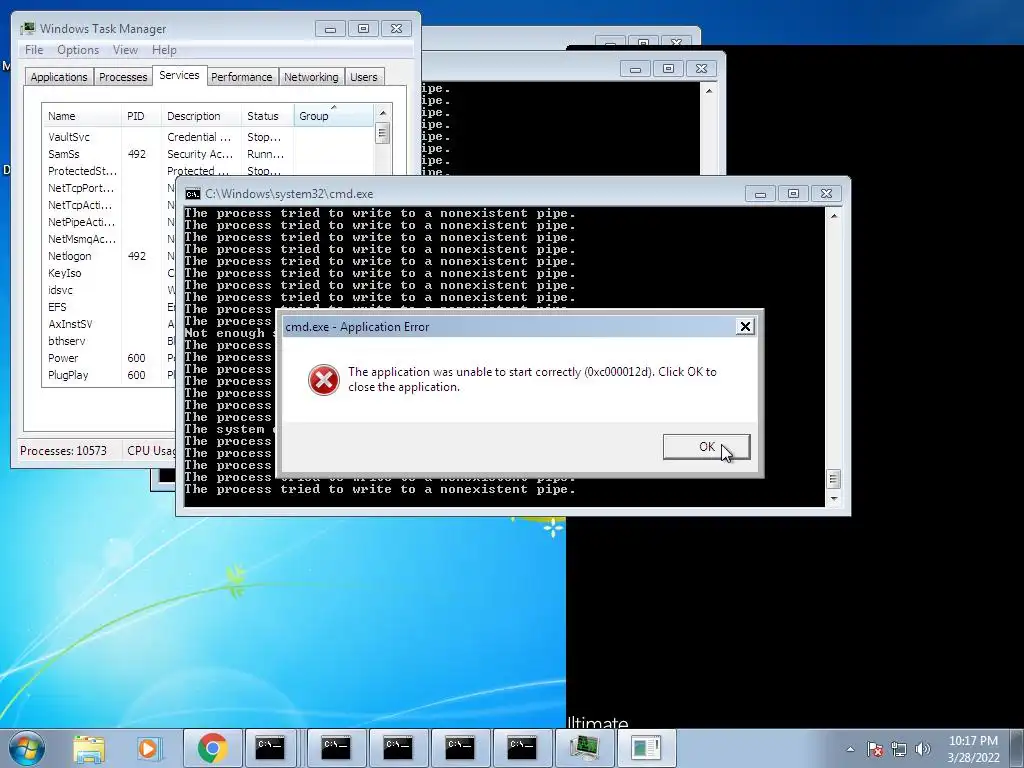
Task: Open Windows Explorer from the taskbar
Action: pos(89,748)
